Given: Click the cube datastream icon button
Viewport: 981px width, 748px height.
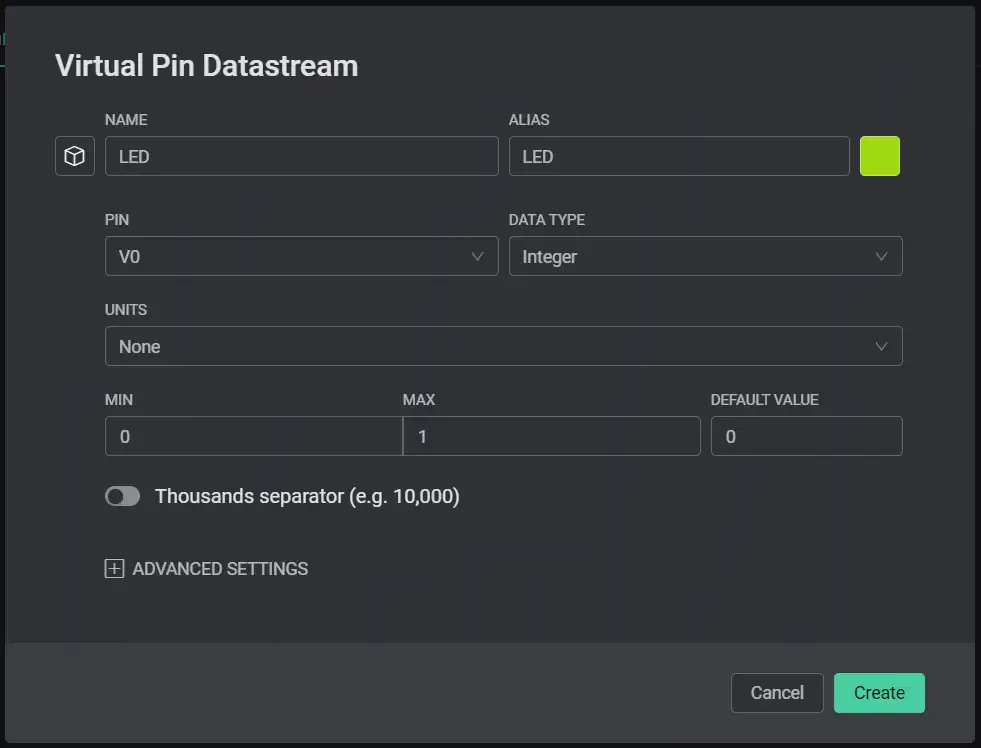Looking at the screenshot, I should point(74,156).
